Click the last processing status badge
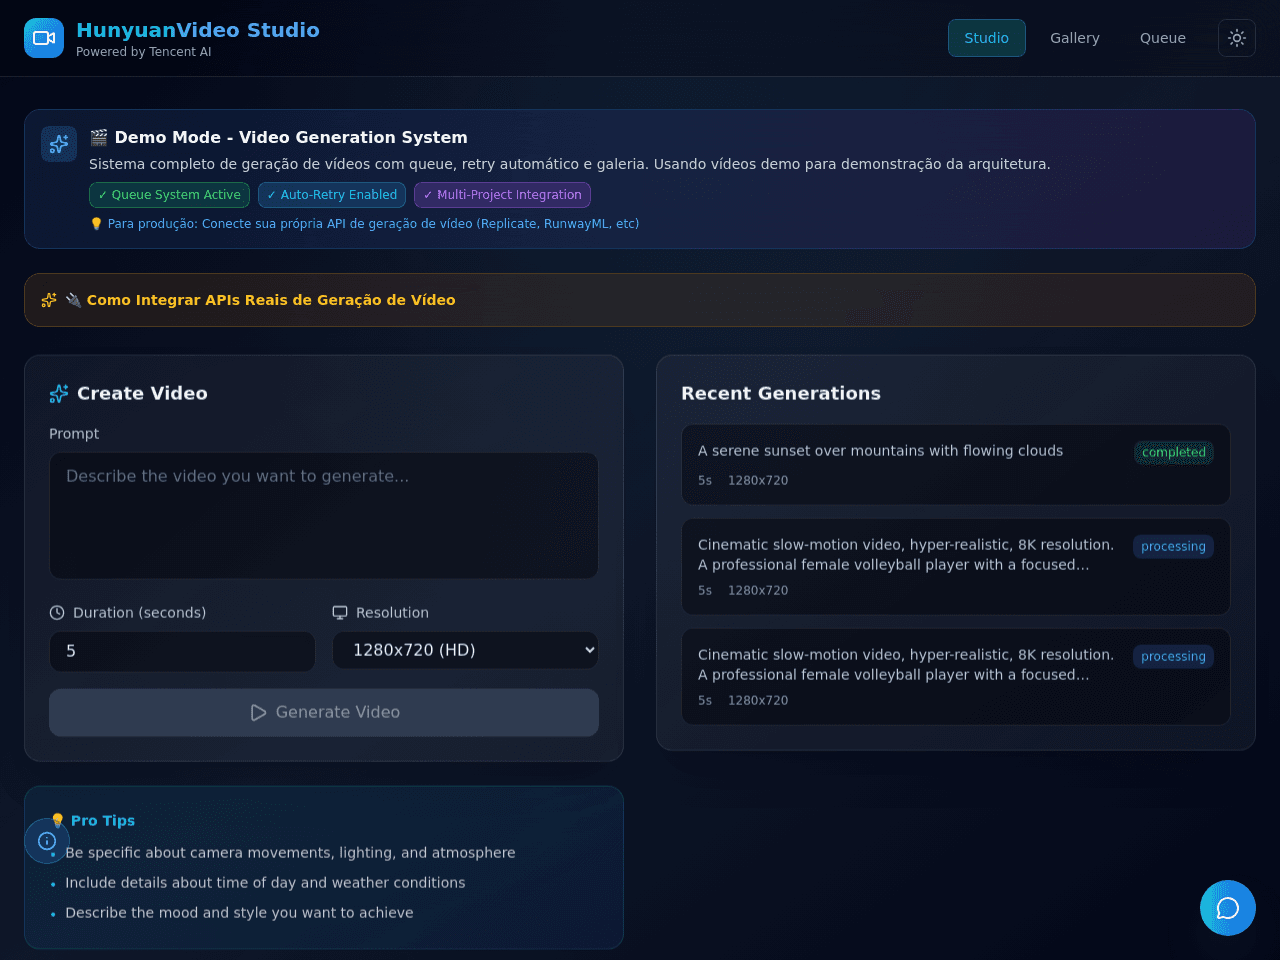The height and width of the screenshot is (960, 1280). click(x=1173, y=657)
